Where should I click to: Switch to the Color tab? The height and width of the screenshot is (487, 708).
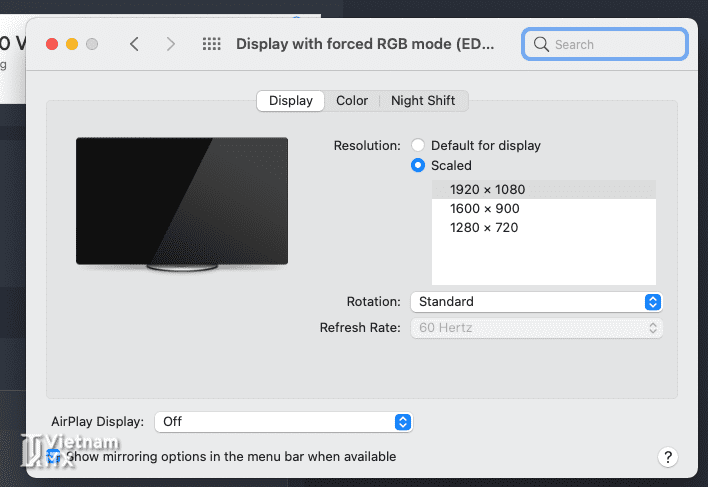pyautogui.click(x=352, y=101)
